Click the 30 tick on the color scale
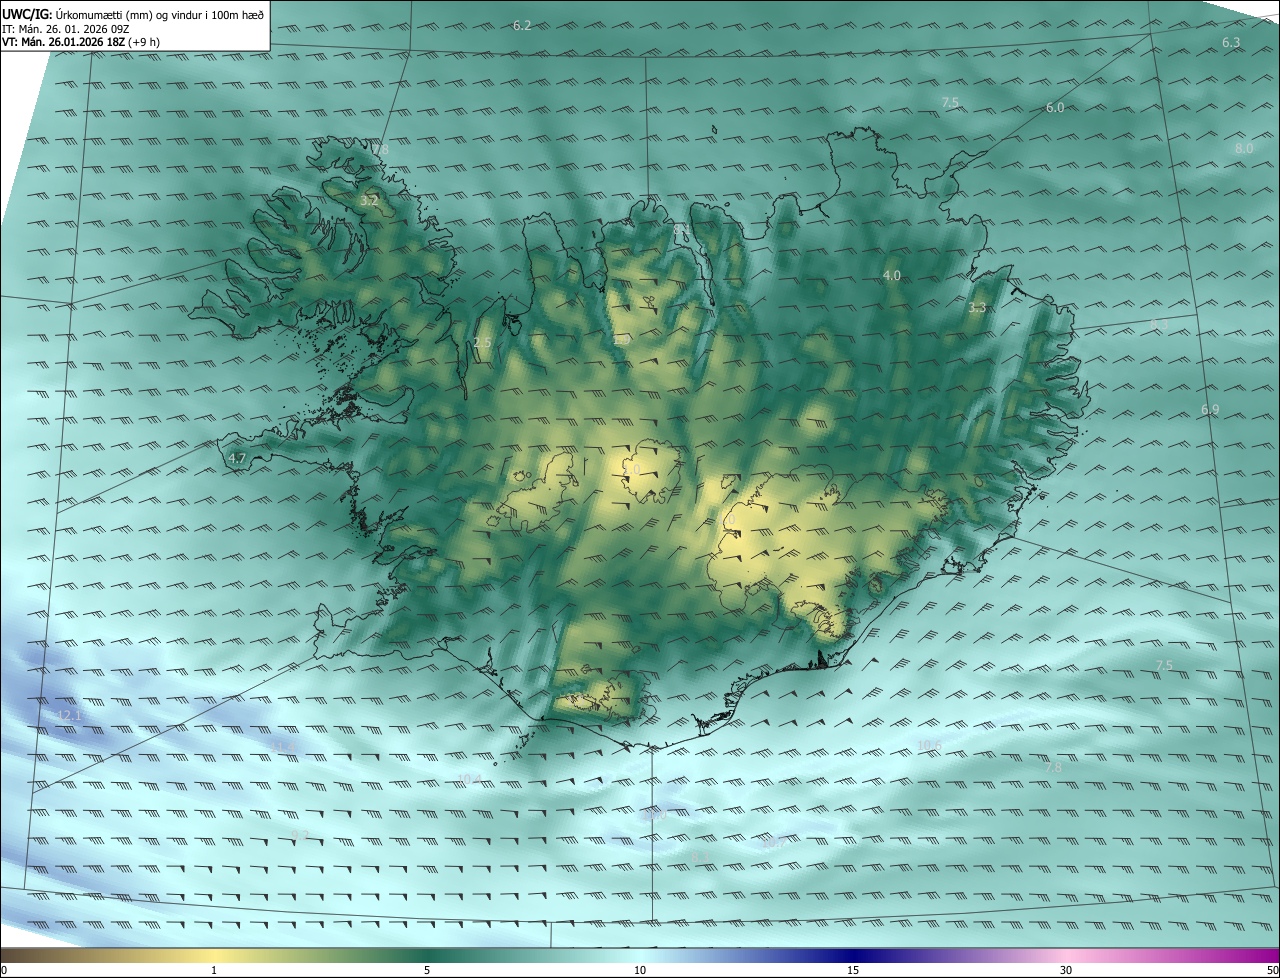 pos(1066,970)
